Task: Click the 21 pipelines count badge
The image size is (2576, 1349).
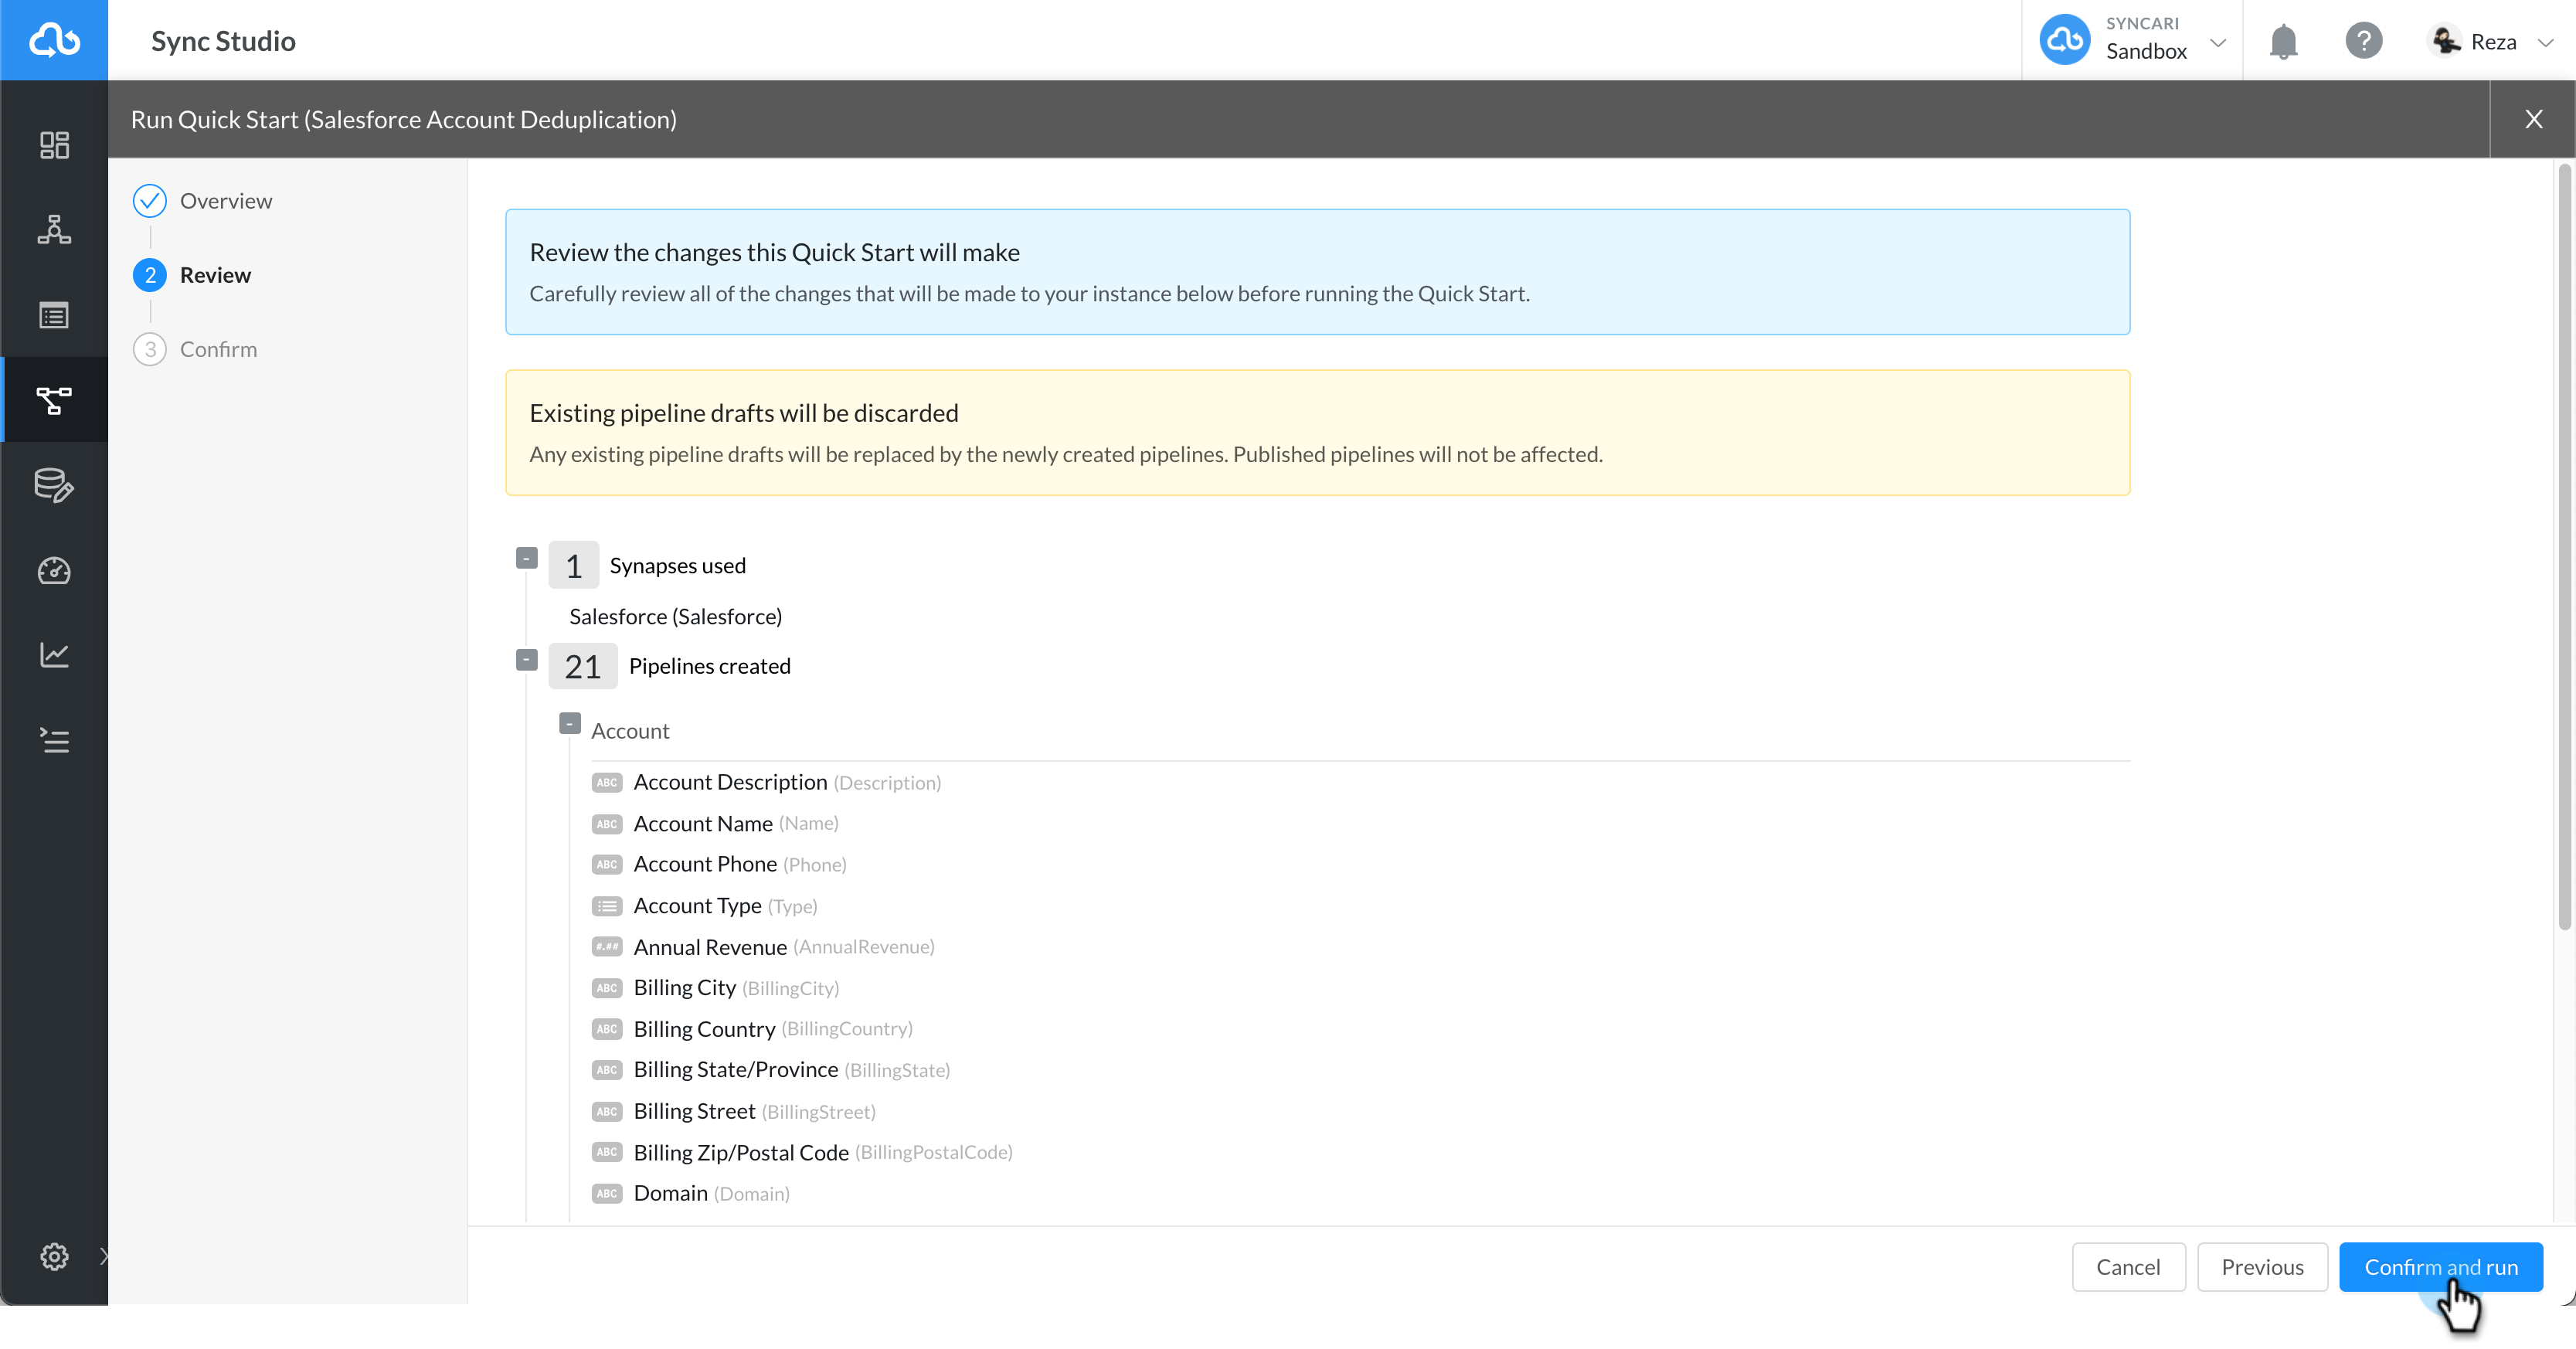Action: (x=582, y=666)
